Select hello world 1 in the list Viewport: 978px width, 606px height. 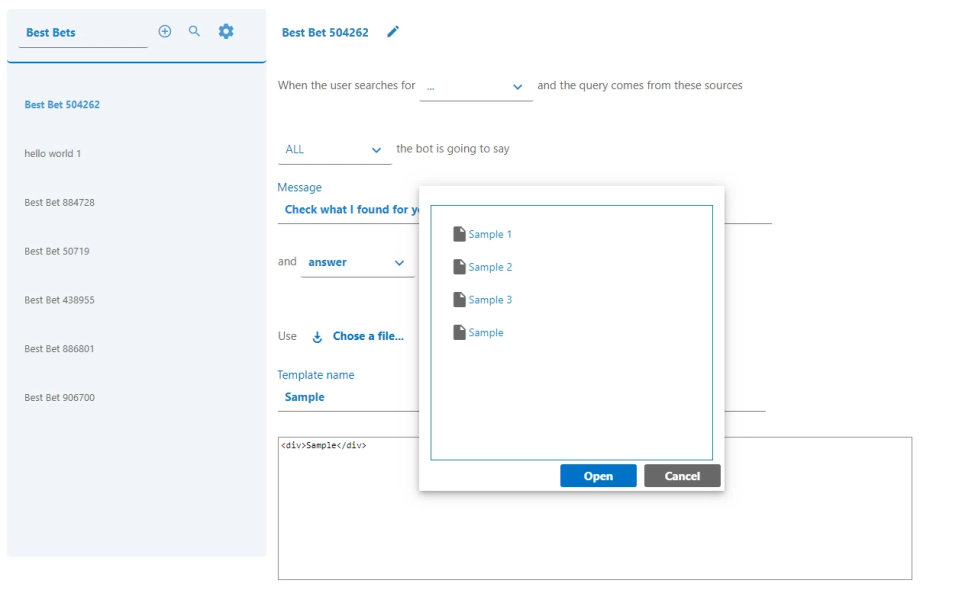(53, 154)
